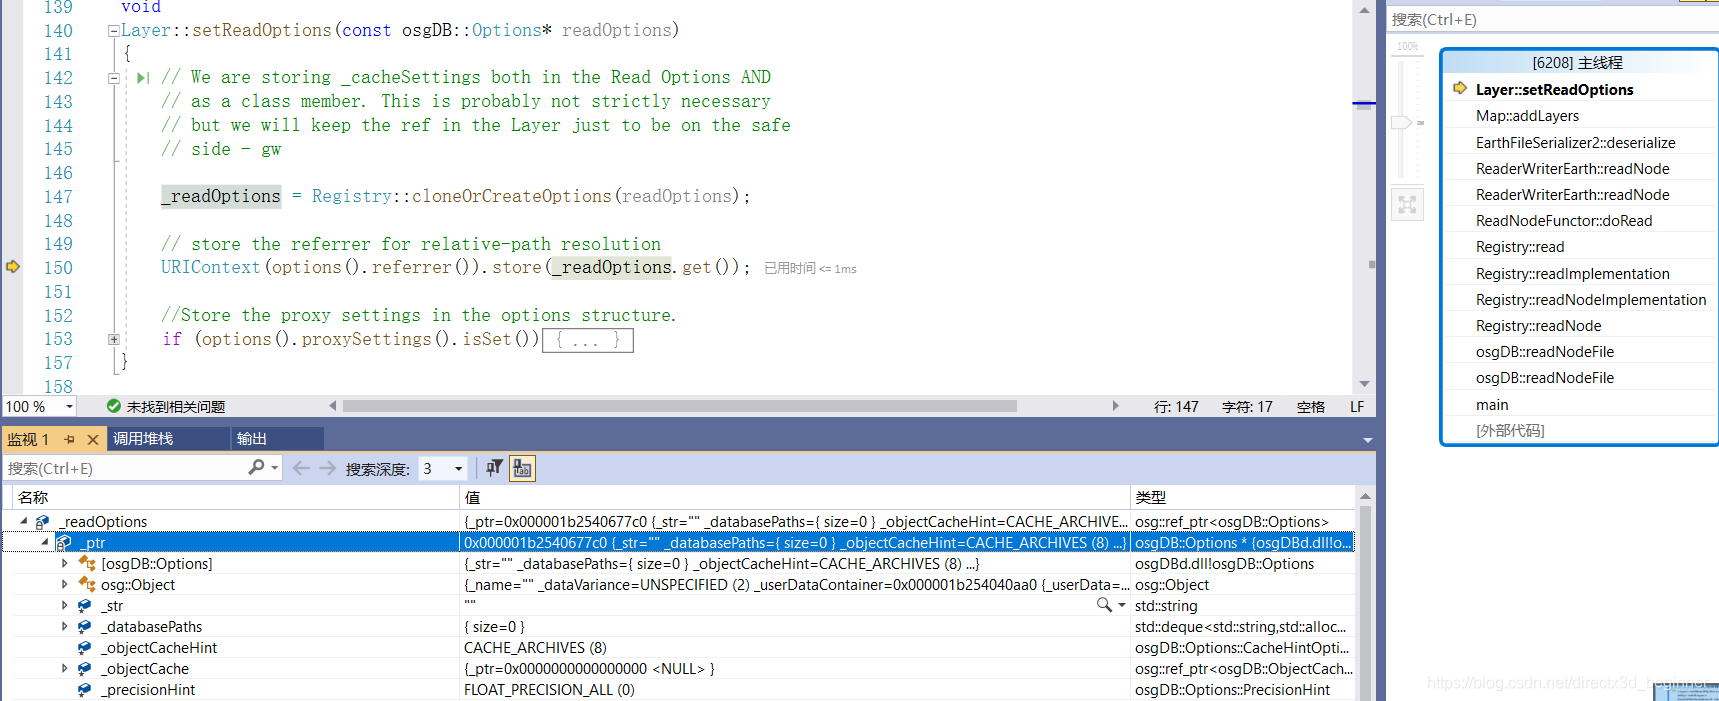Click the 类型 column header
This screenshot has width=1719, height=701.
click(1243, 497)
